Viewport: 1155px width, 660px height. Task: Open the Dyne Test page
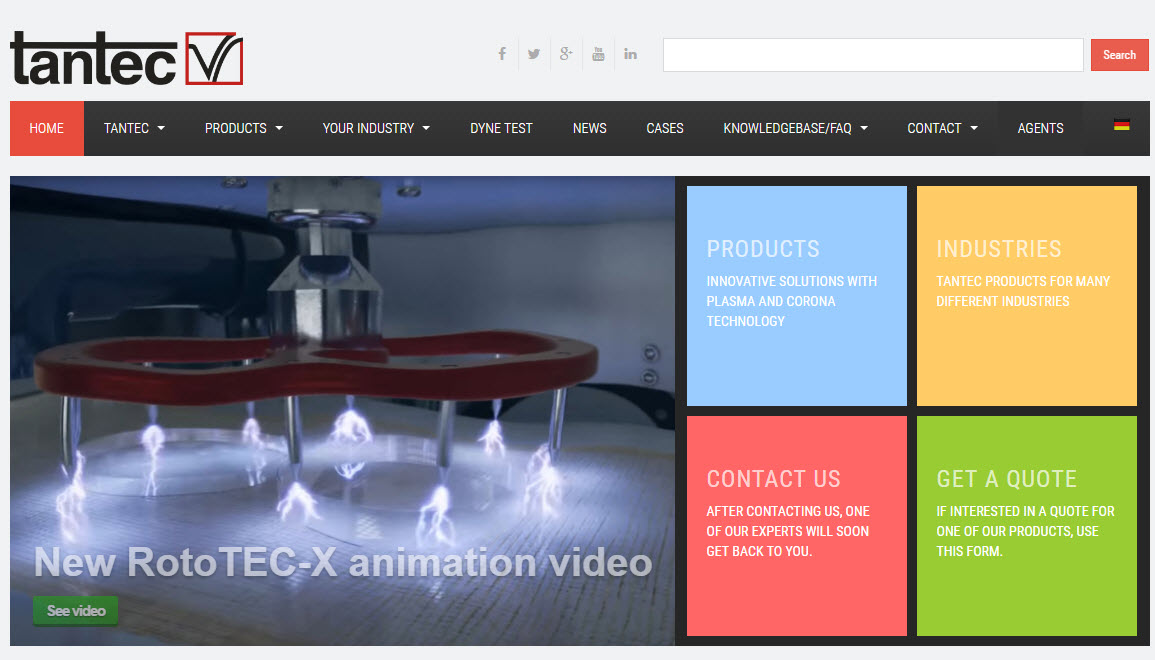tap(501, 128)
